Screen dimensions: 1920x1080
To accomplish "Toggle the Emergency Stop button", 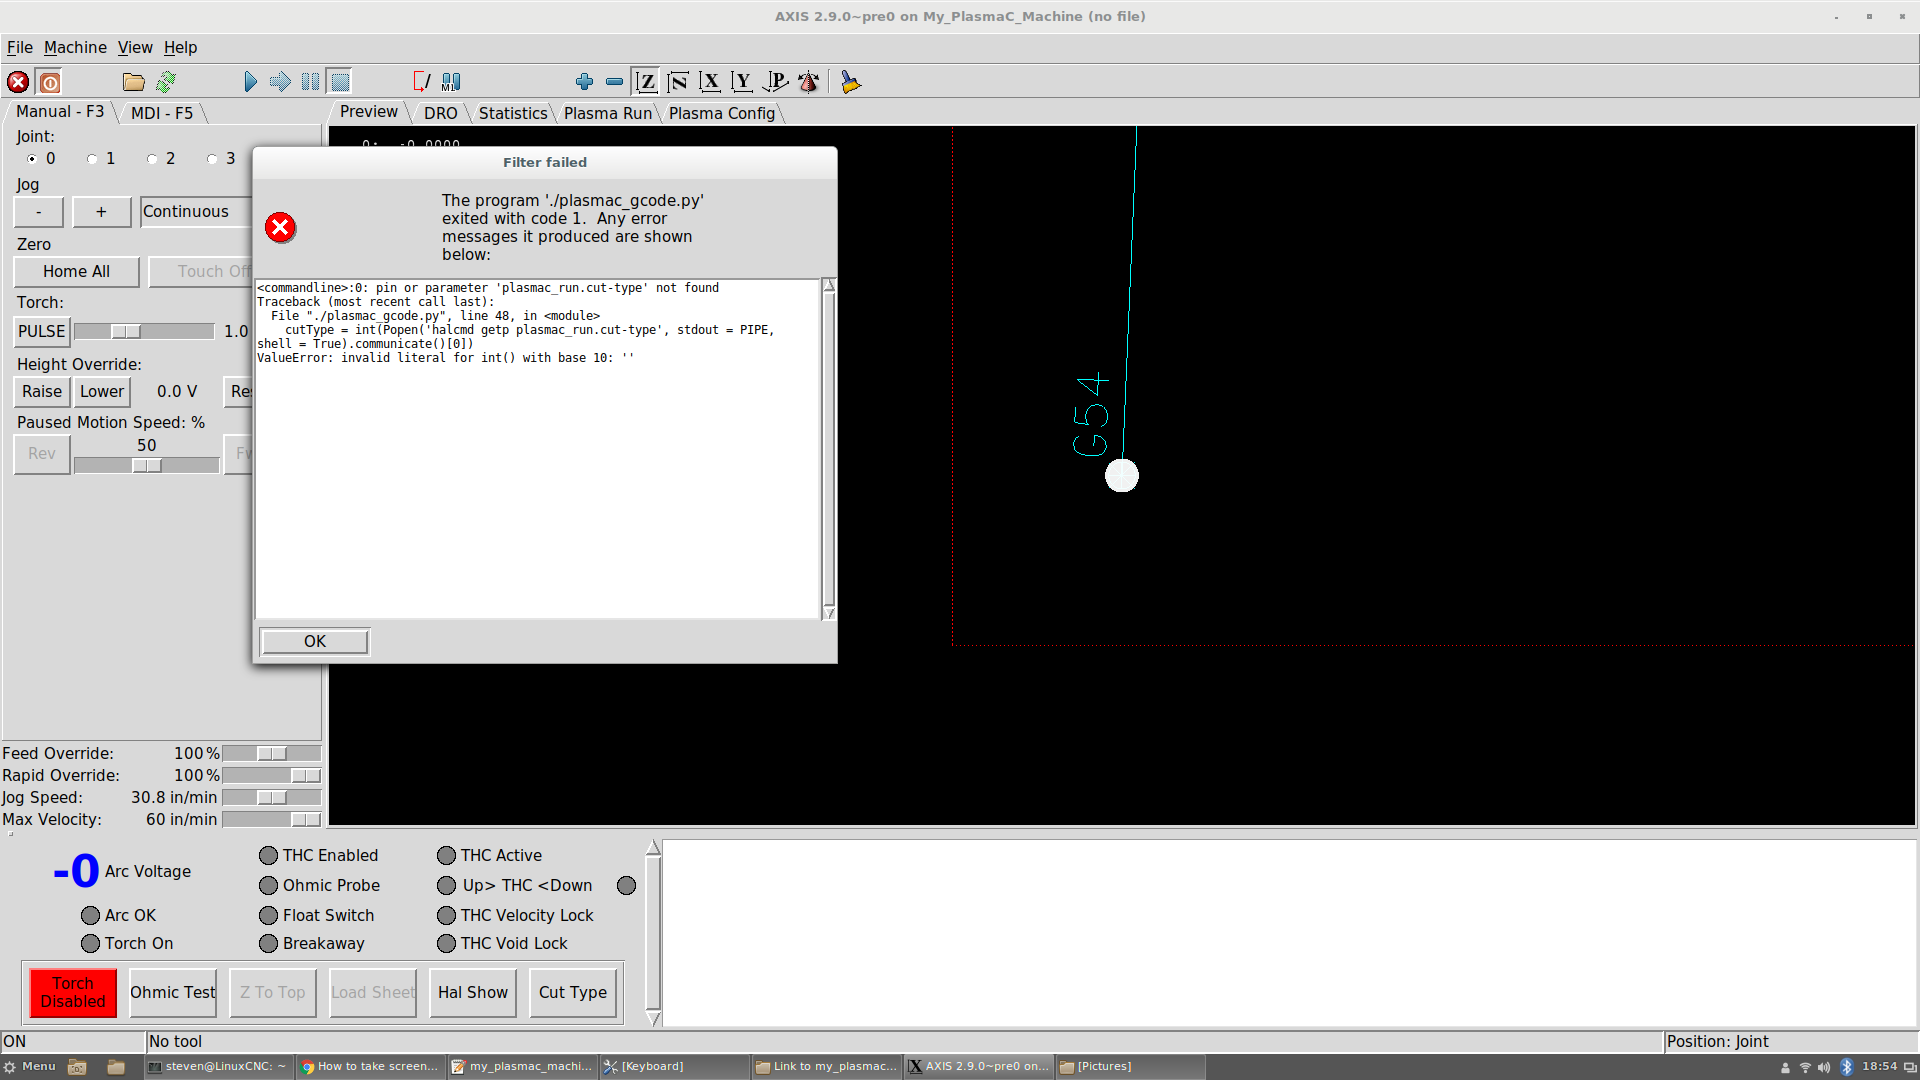I will point(18,82).
